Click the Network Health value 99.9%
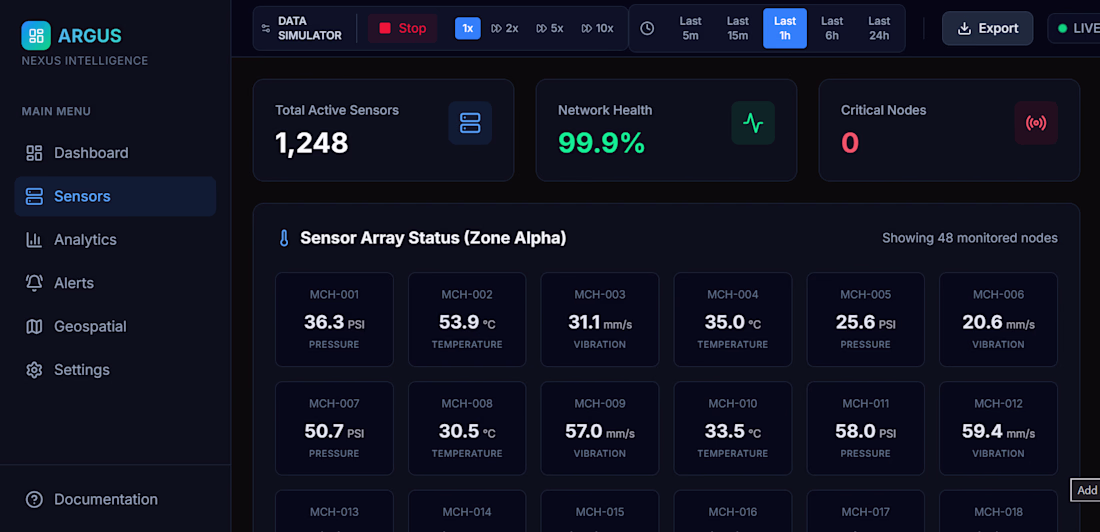The height and width of the screenshot is (532, 1100). pyautogui.click(x=601, y=143)
